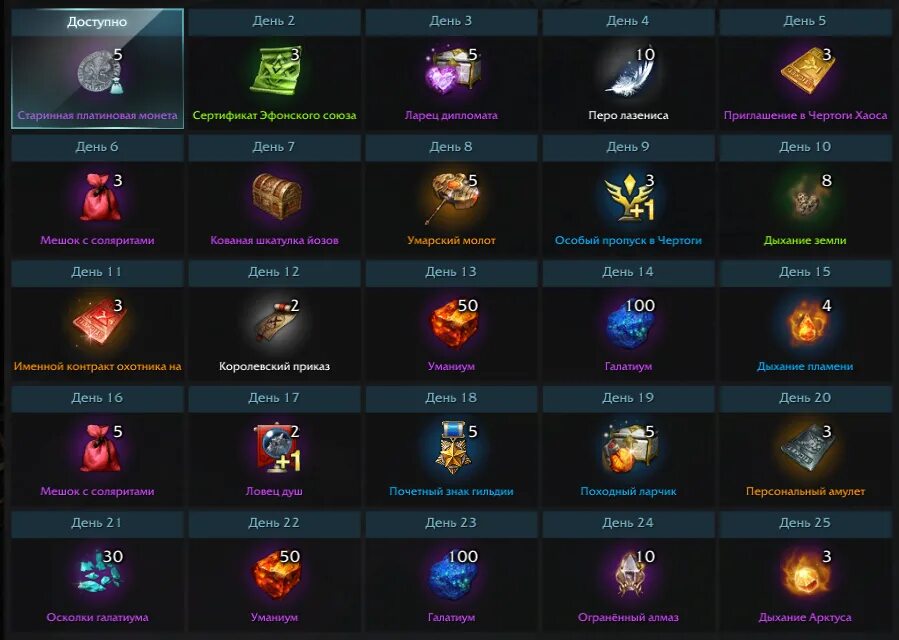Screen dimensions: 899x640
Task: Click the Ларец дипломата chest icon
Action: pyautogui.click(x=452, y=71)
